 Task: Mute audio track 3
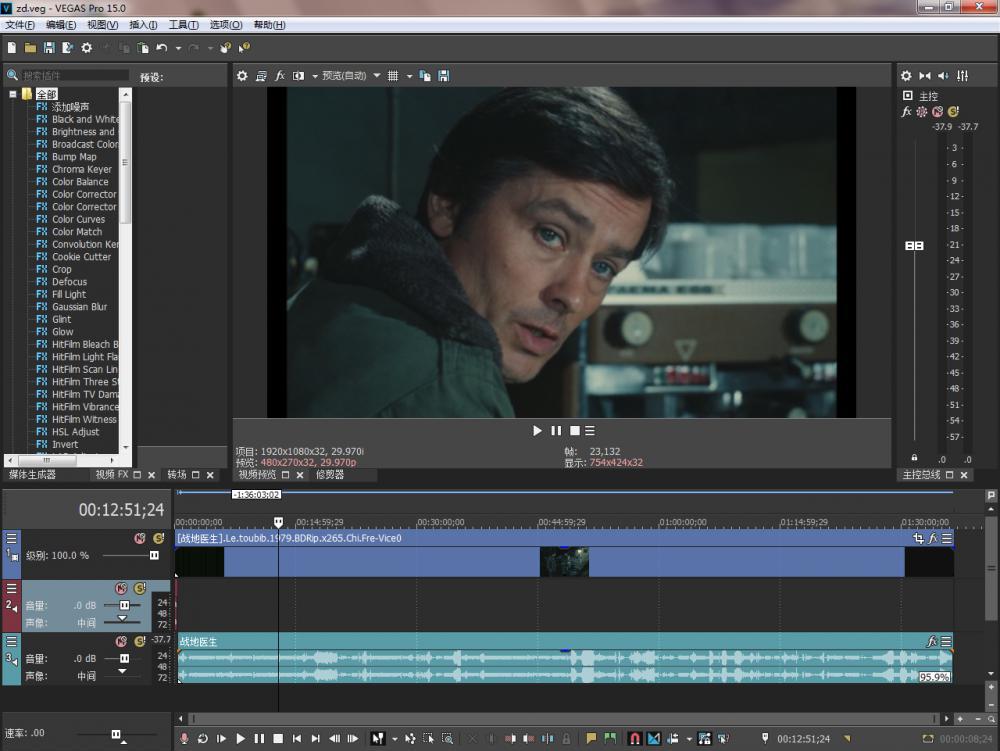(121, 641)
